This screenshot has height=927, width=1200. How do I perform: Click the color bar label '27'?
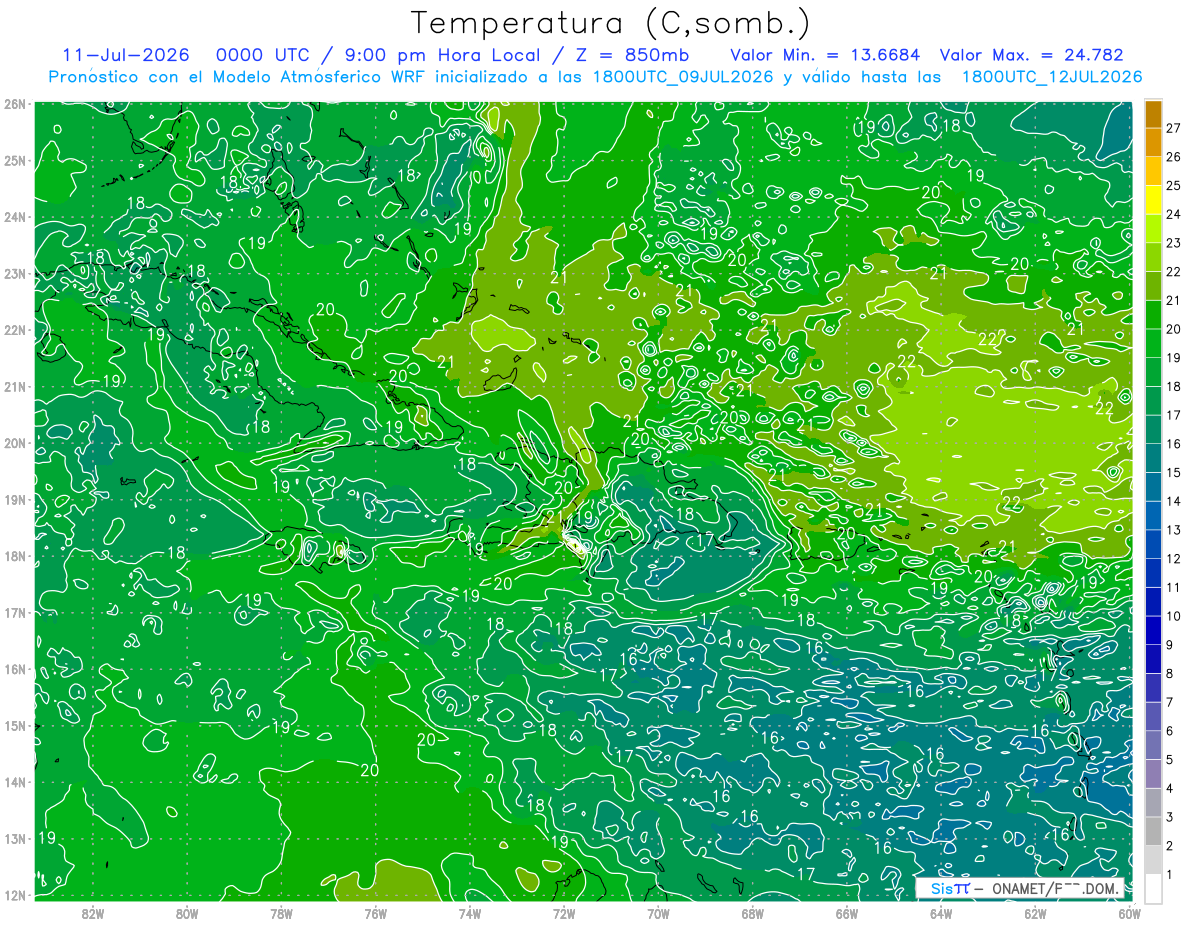pyautogui.click(x=1174, y=128)
